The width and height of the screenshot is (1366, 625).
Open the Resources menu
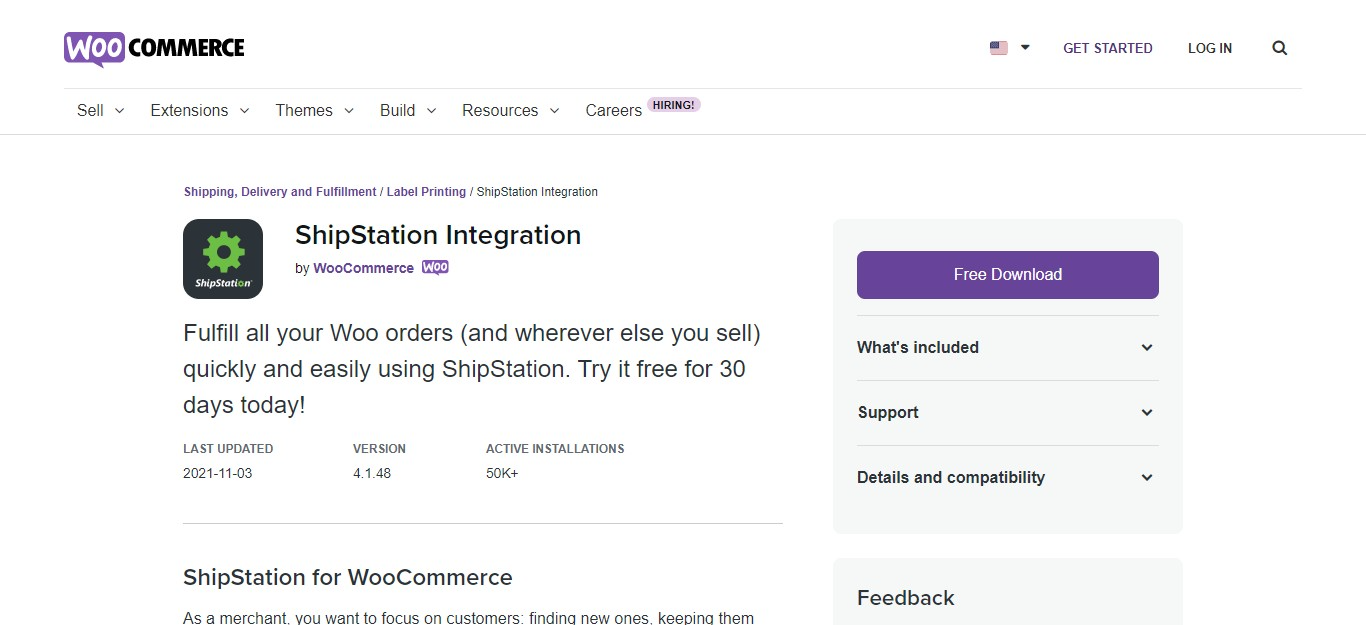[500, 110]
